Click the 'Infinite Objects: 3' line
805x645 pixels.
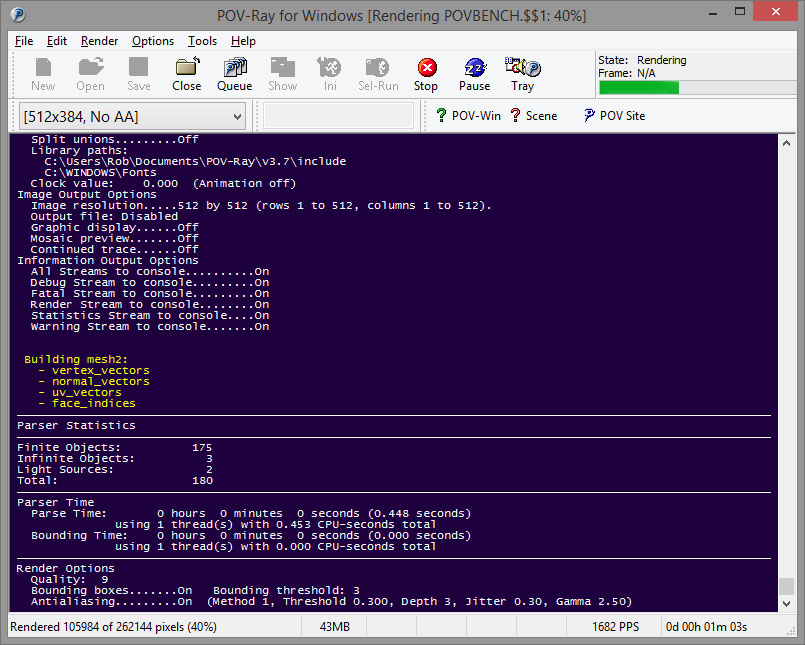pos(114,459)
